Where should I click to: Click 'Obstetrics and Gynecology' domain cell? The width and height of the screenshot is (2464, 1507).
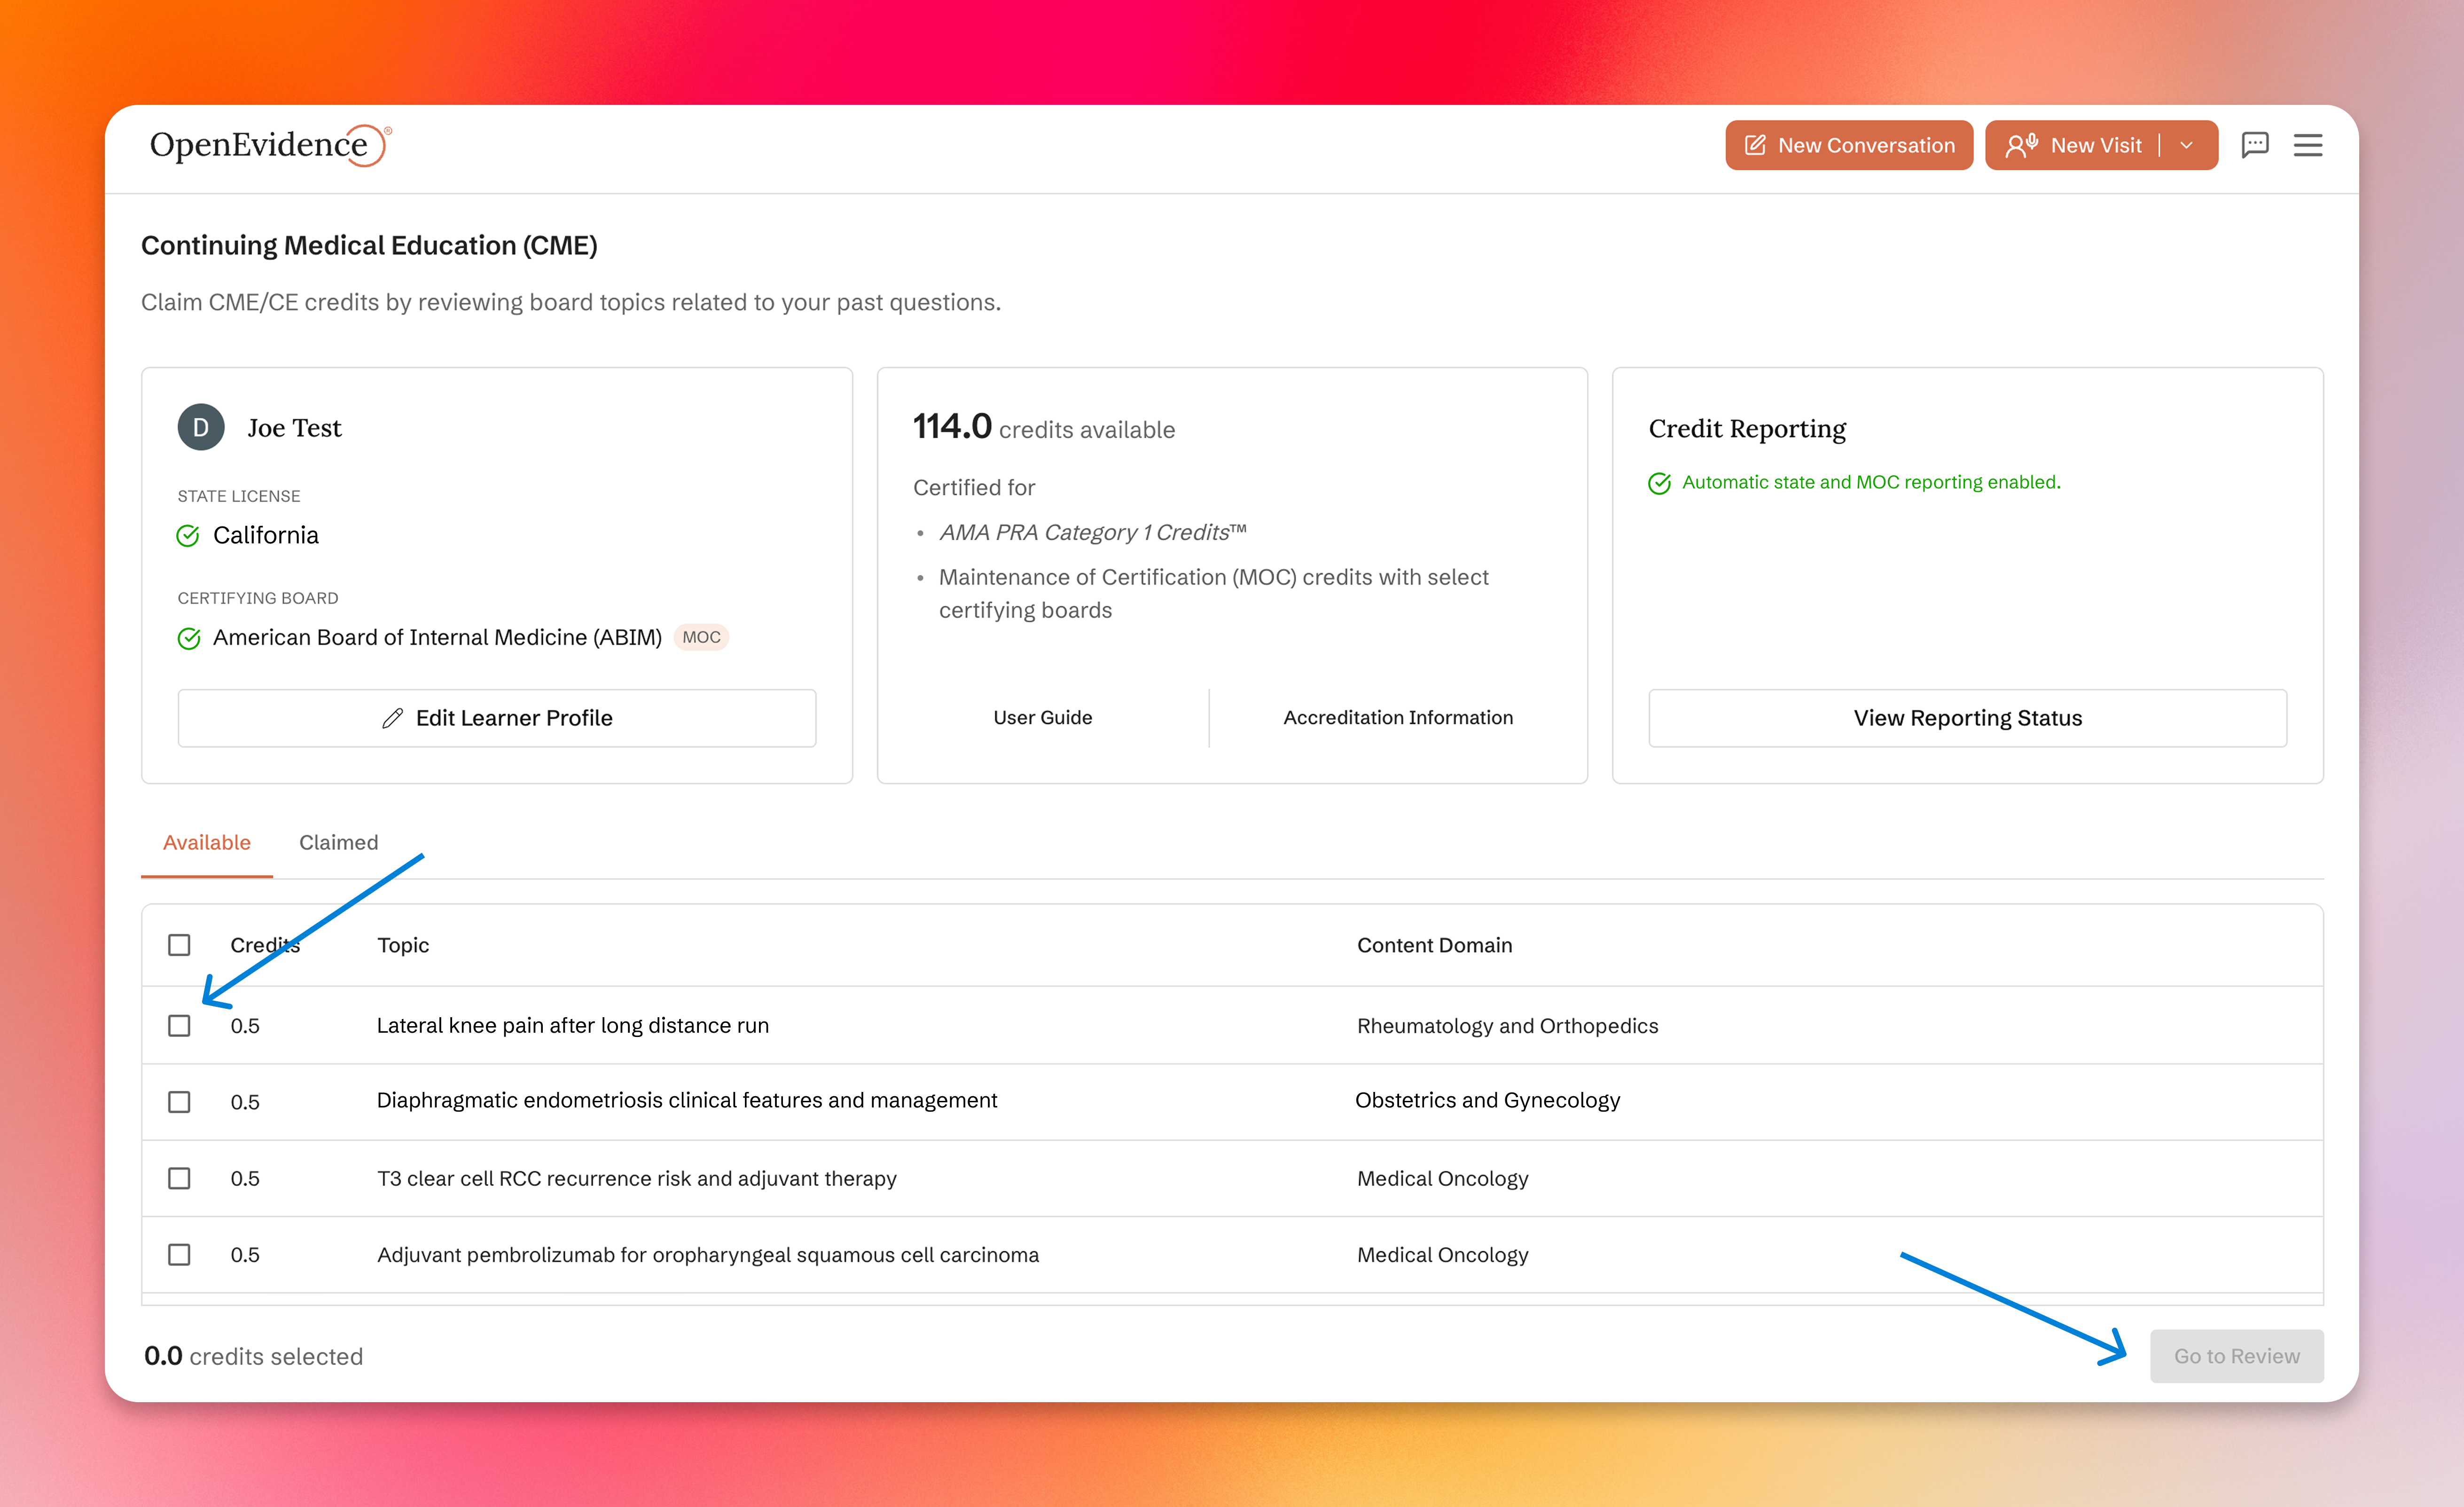(x=1487, y=1100)
